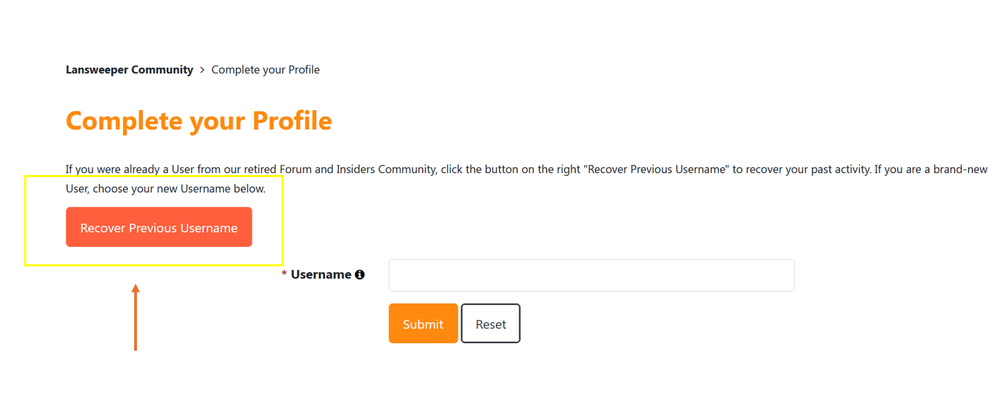
Task: Click the Username field label
Action: [320, 275]
